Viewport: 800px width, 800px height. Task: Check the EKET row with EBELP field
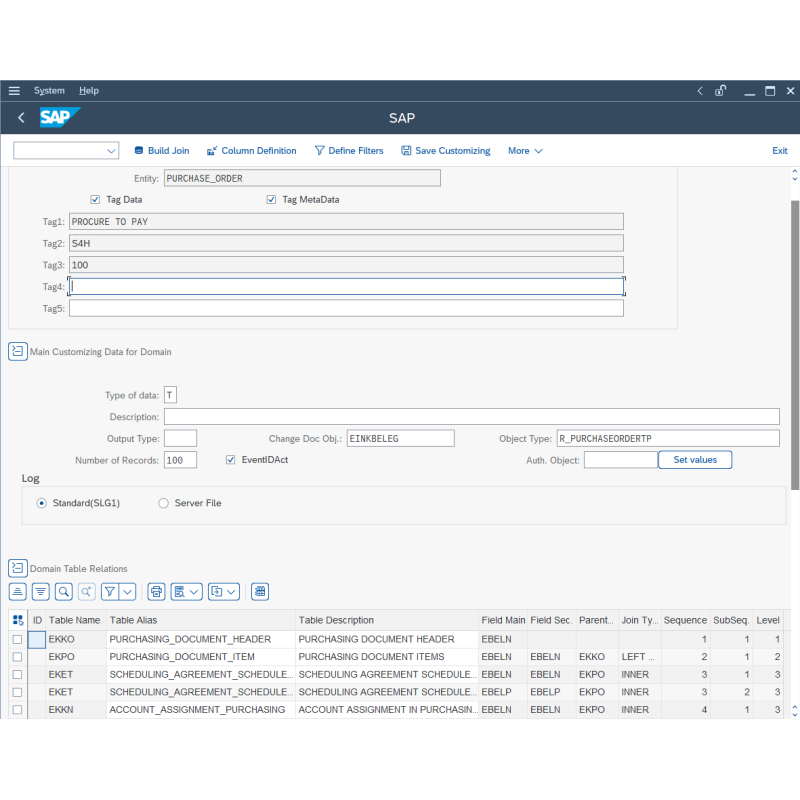[17, 692]
